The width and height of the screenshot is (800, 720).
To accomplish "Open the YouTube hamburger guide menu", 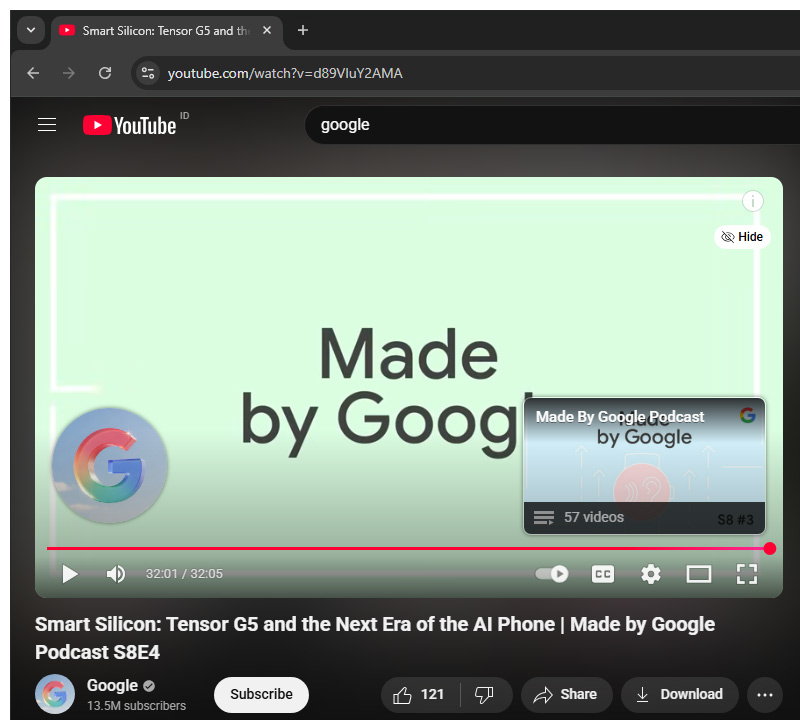I will [47, 125].
